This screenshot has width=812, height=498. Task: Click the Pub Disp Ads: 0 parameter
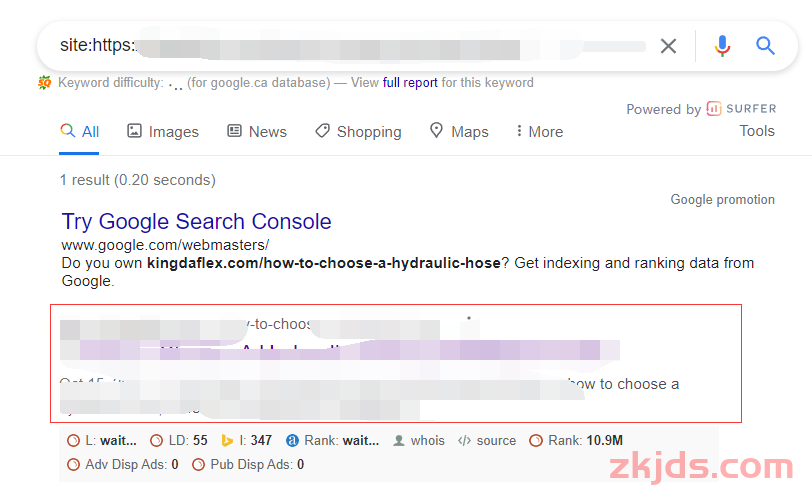pyautogui.click(x=248, y=464)
